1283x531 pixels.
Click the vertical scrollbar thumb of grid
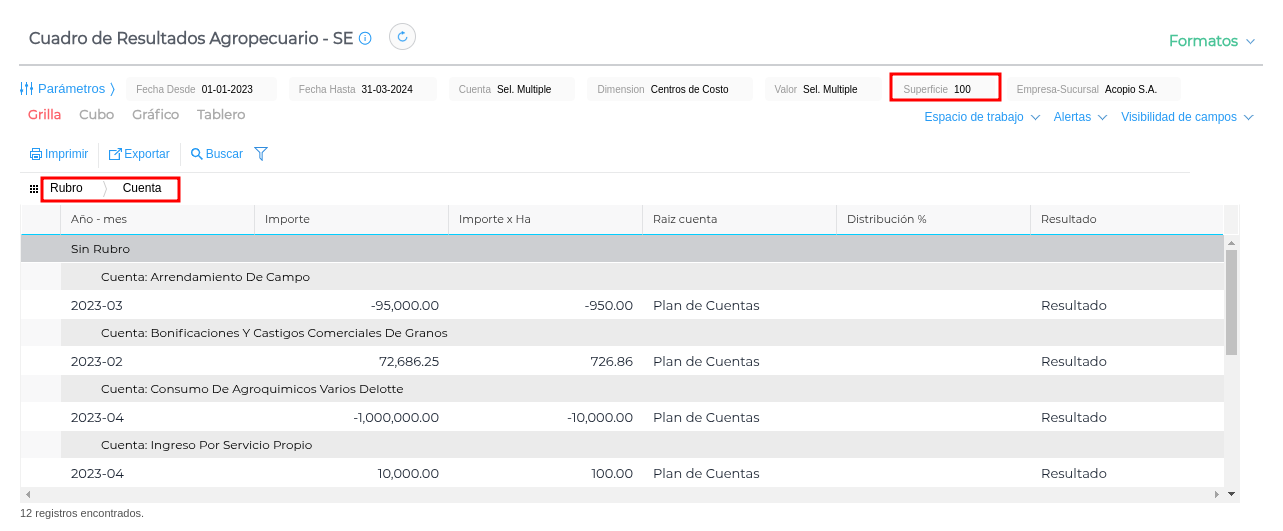pos(1231,302)
